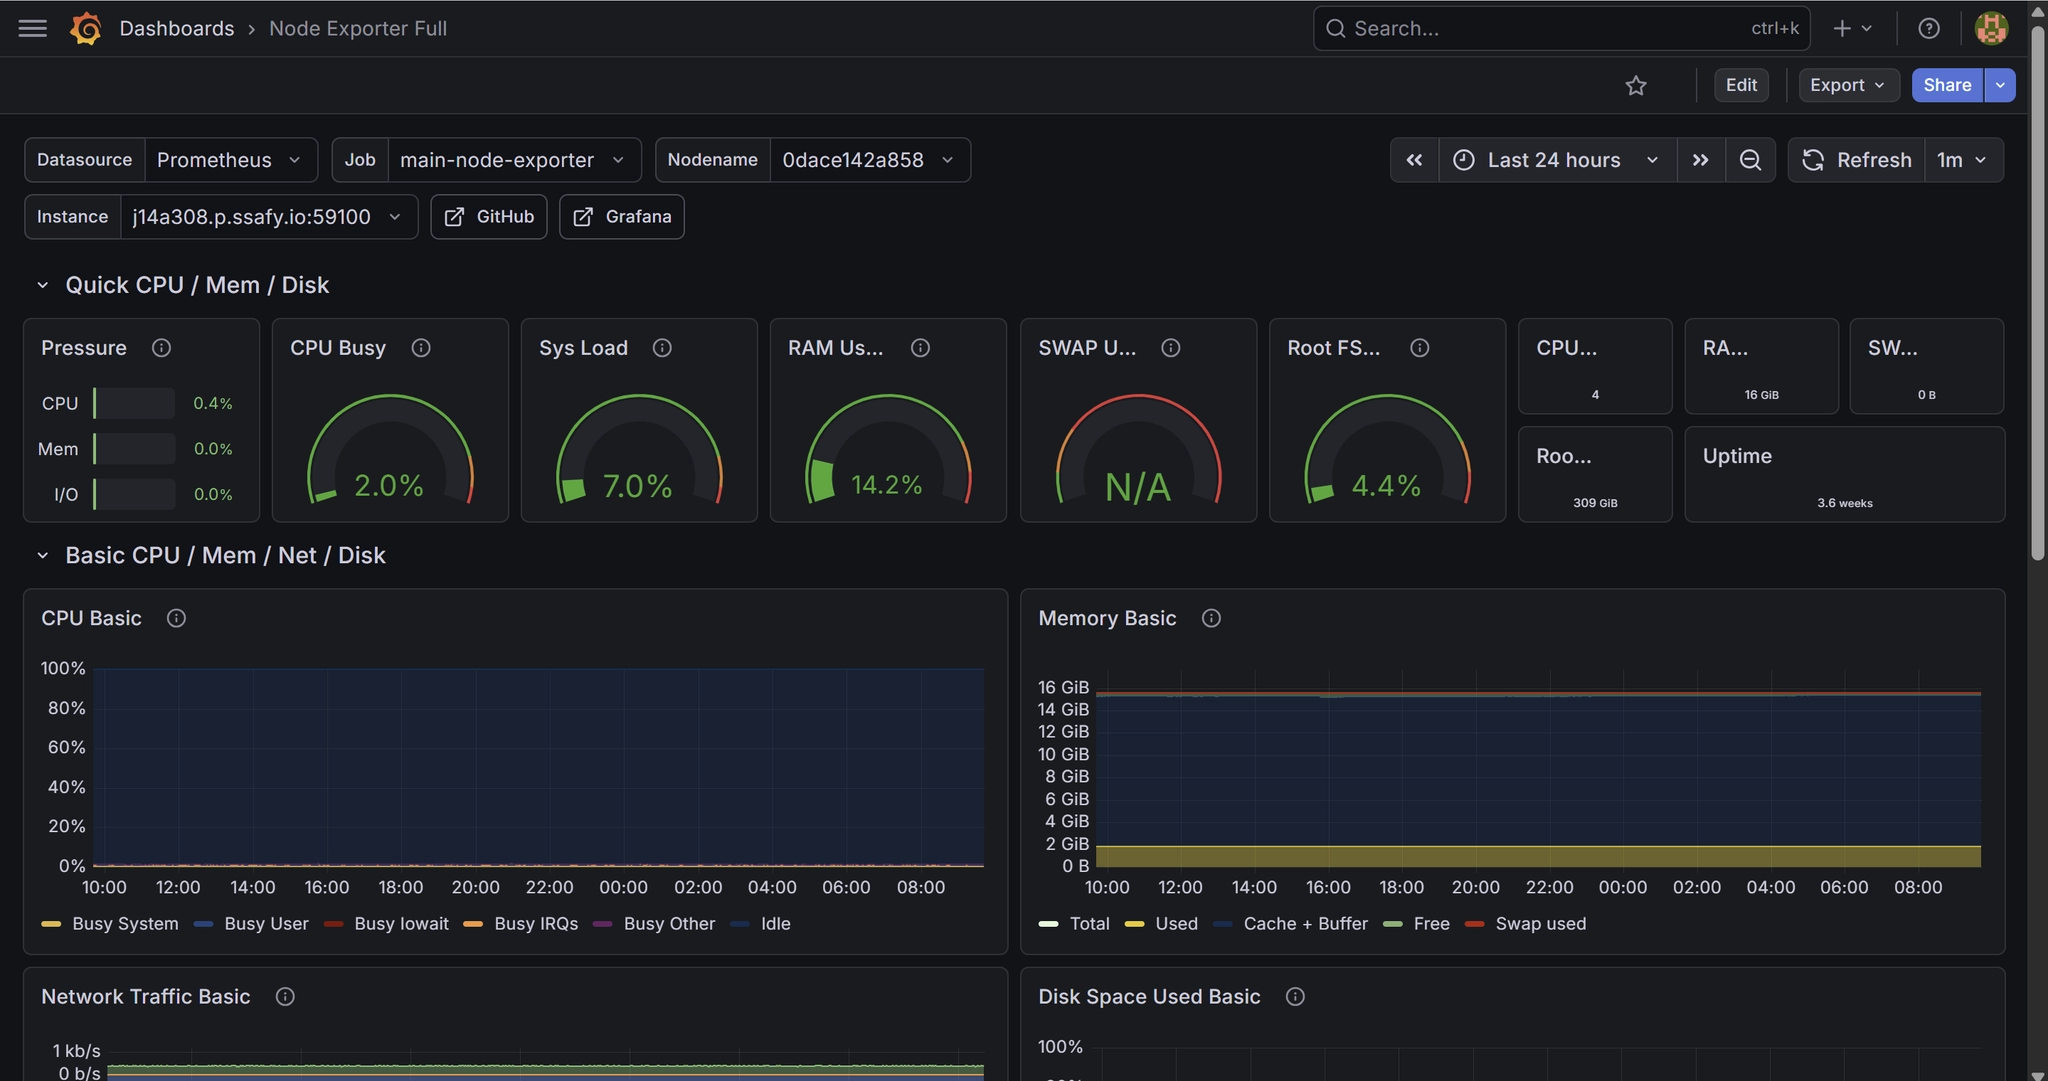
Task: Click Node Exporter Full breadcrumb
Action: (358, 28)
